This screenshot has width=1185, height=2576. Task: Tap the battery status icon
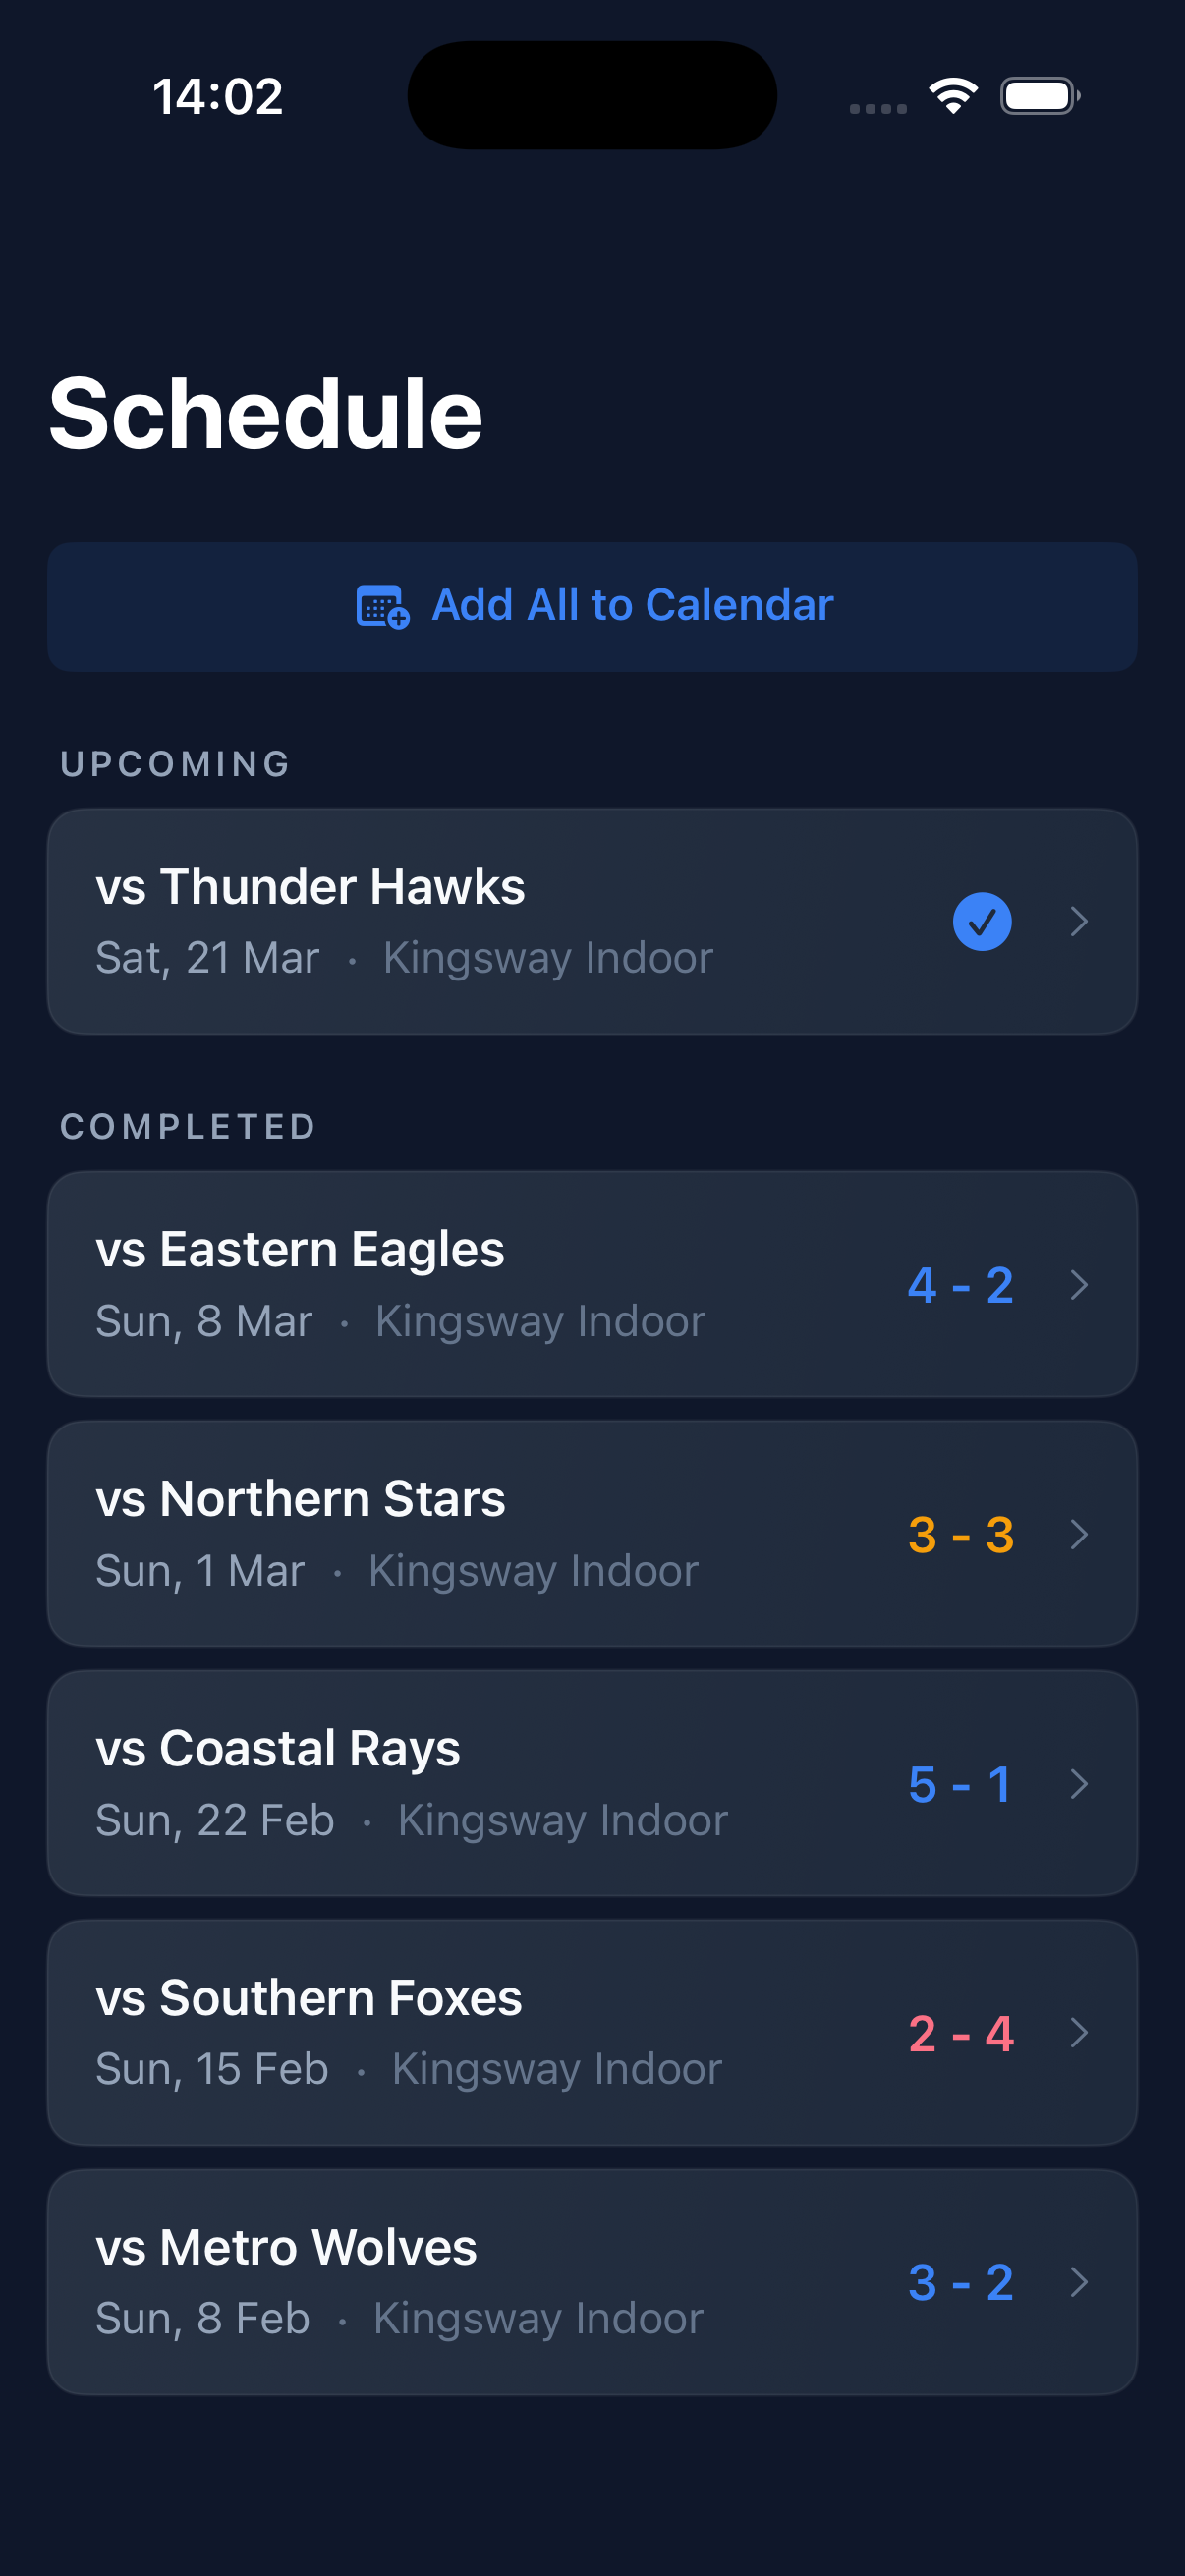(x=1039, y=96)
